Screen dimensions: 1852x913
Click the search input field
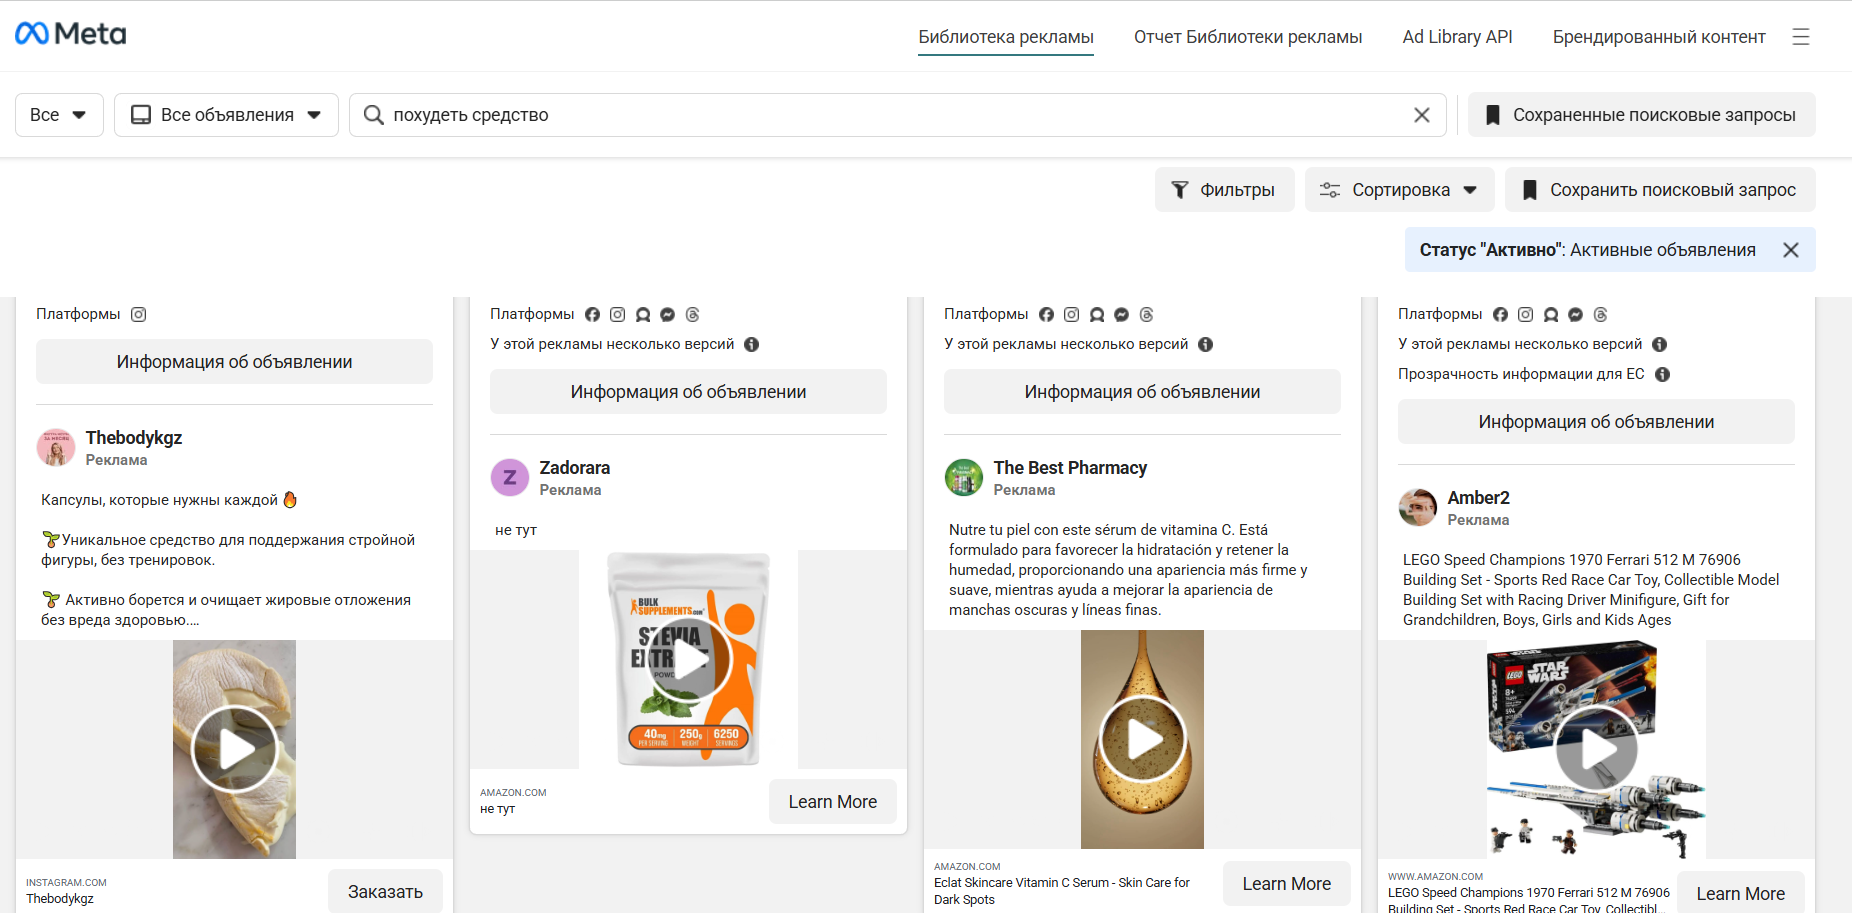pos(880,115)
